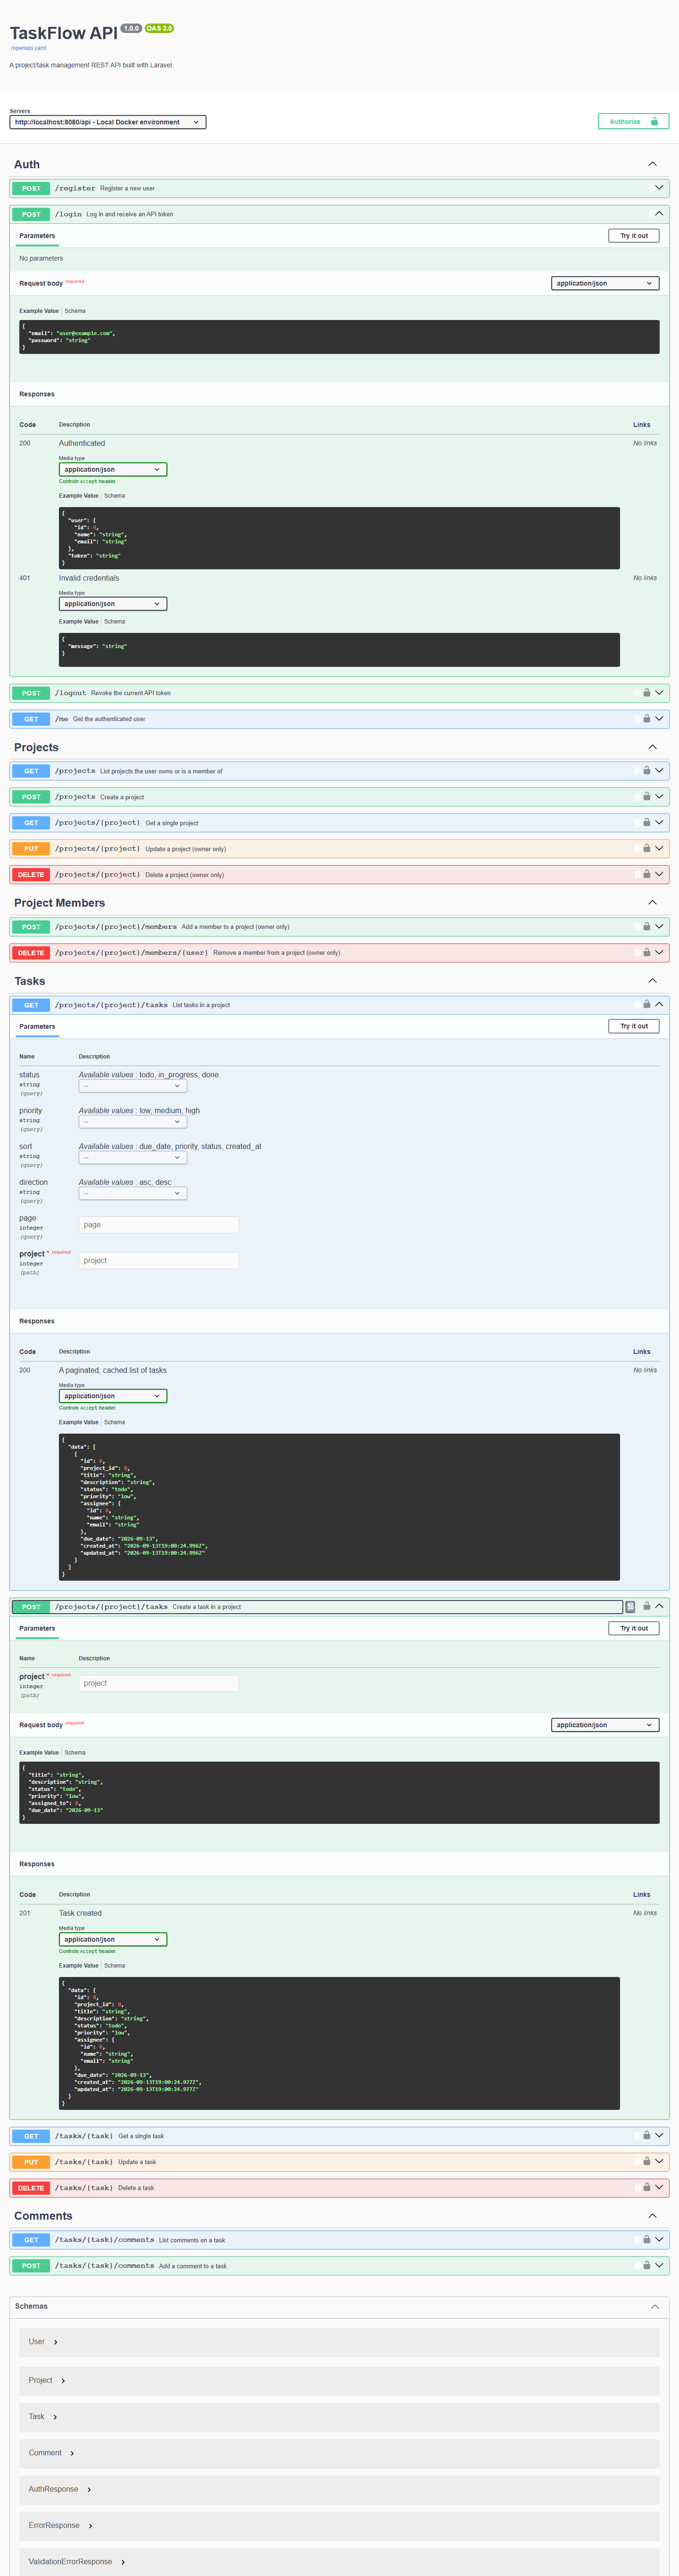Click the lock icon on PUT /tasks/{task}
The height and width of the screenshot is (2576, 679).
646,2161
